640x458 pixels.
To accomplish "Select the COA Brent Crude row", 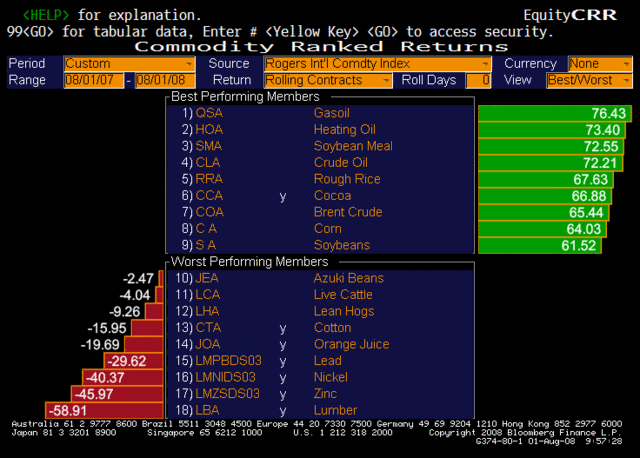I will point(320,212).
